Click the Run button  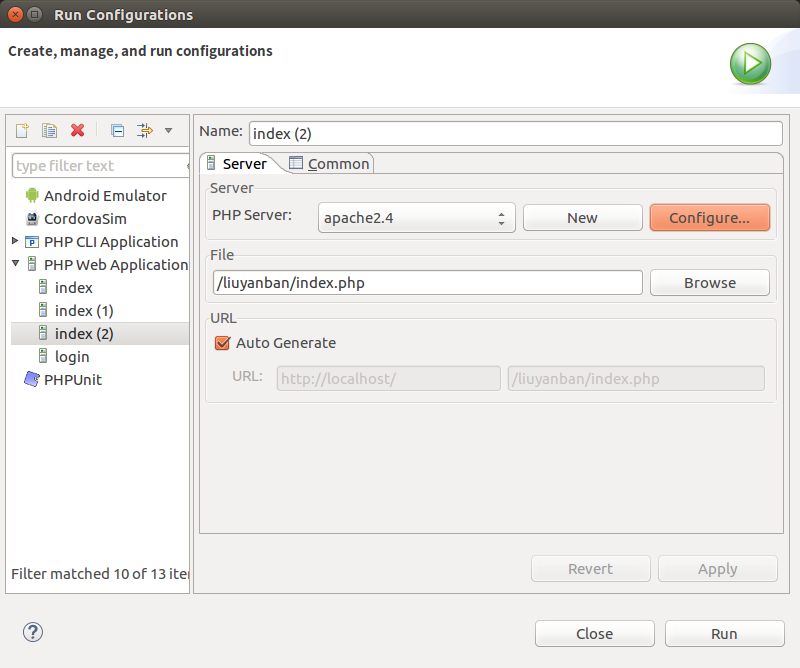(724, 633)
